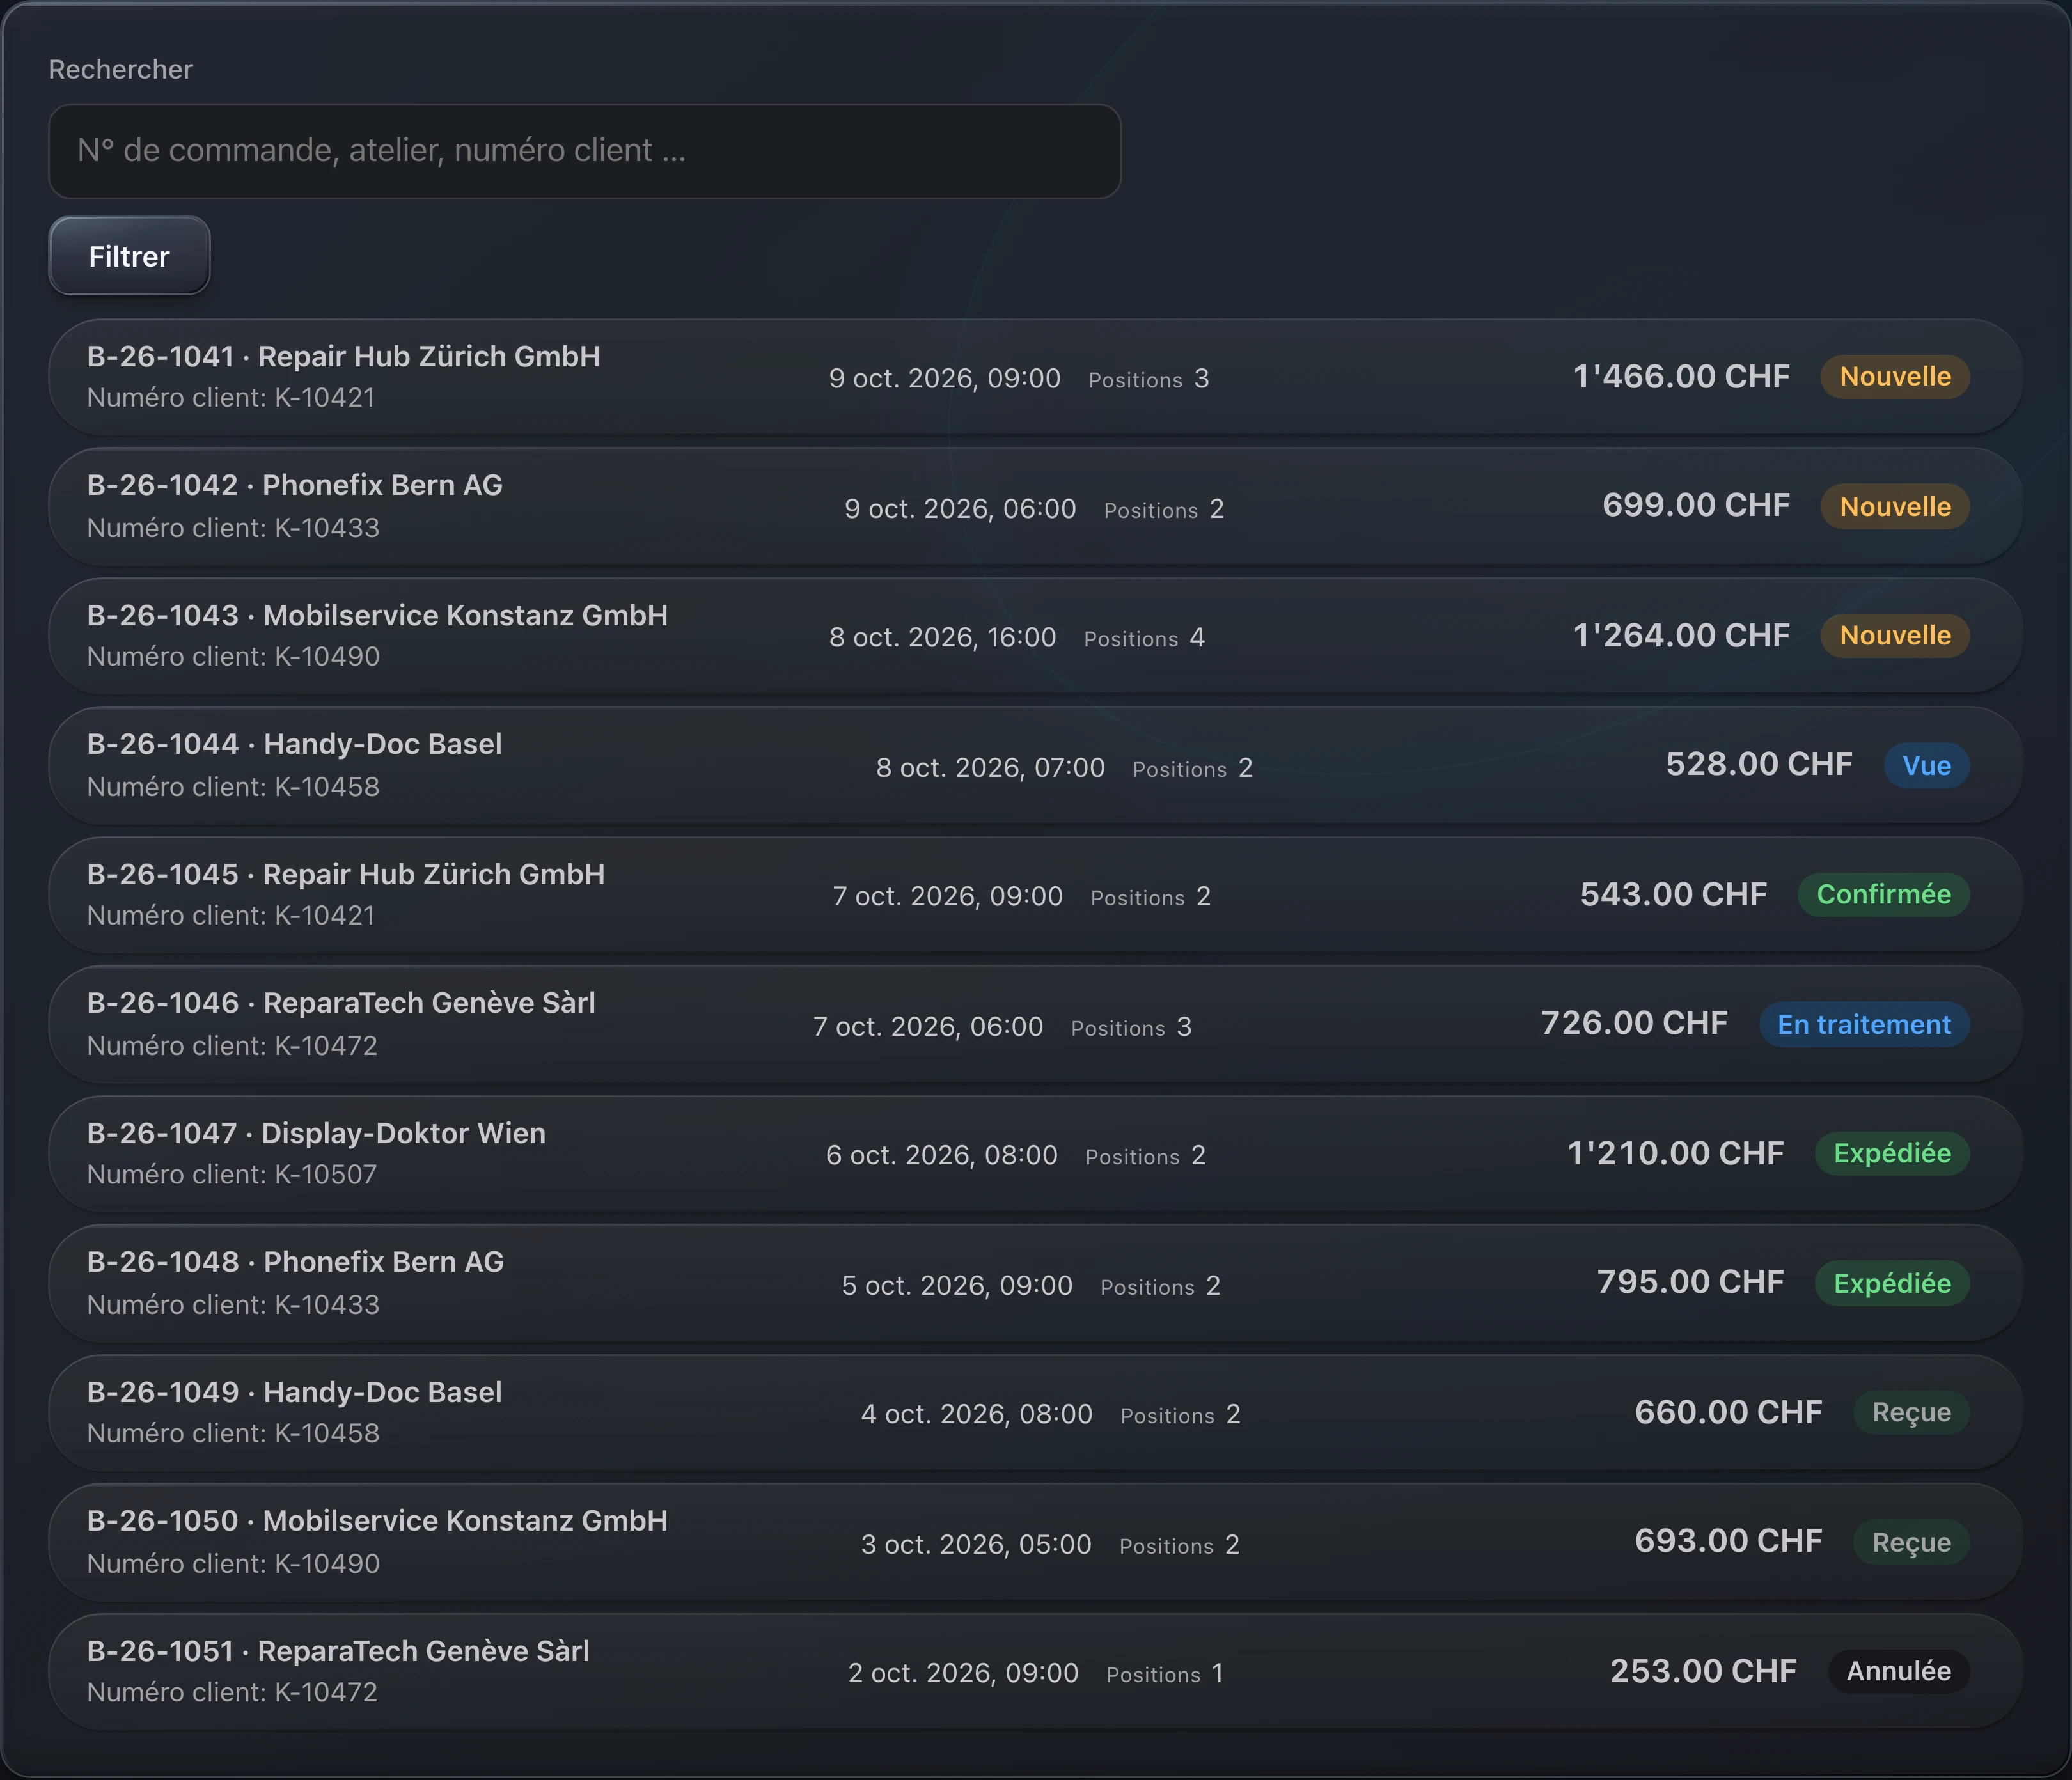This screenshot has height=1780, width=2072.
Task: Click the Annulée status badge
Action: pyautogui.click(x=1898, y=1672)
